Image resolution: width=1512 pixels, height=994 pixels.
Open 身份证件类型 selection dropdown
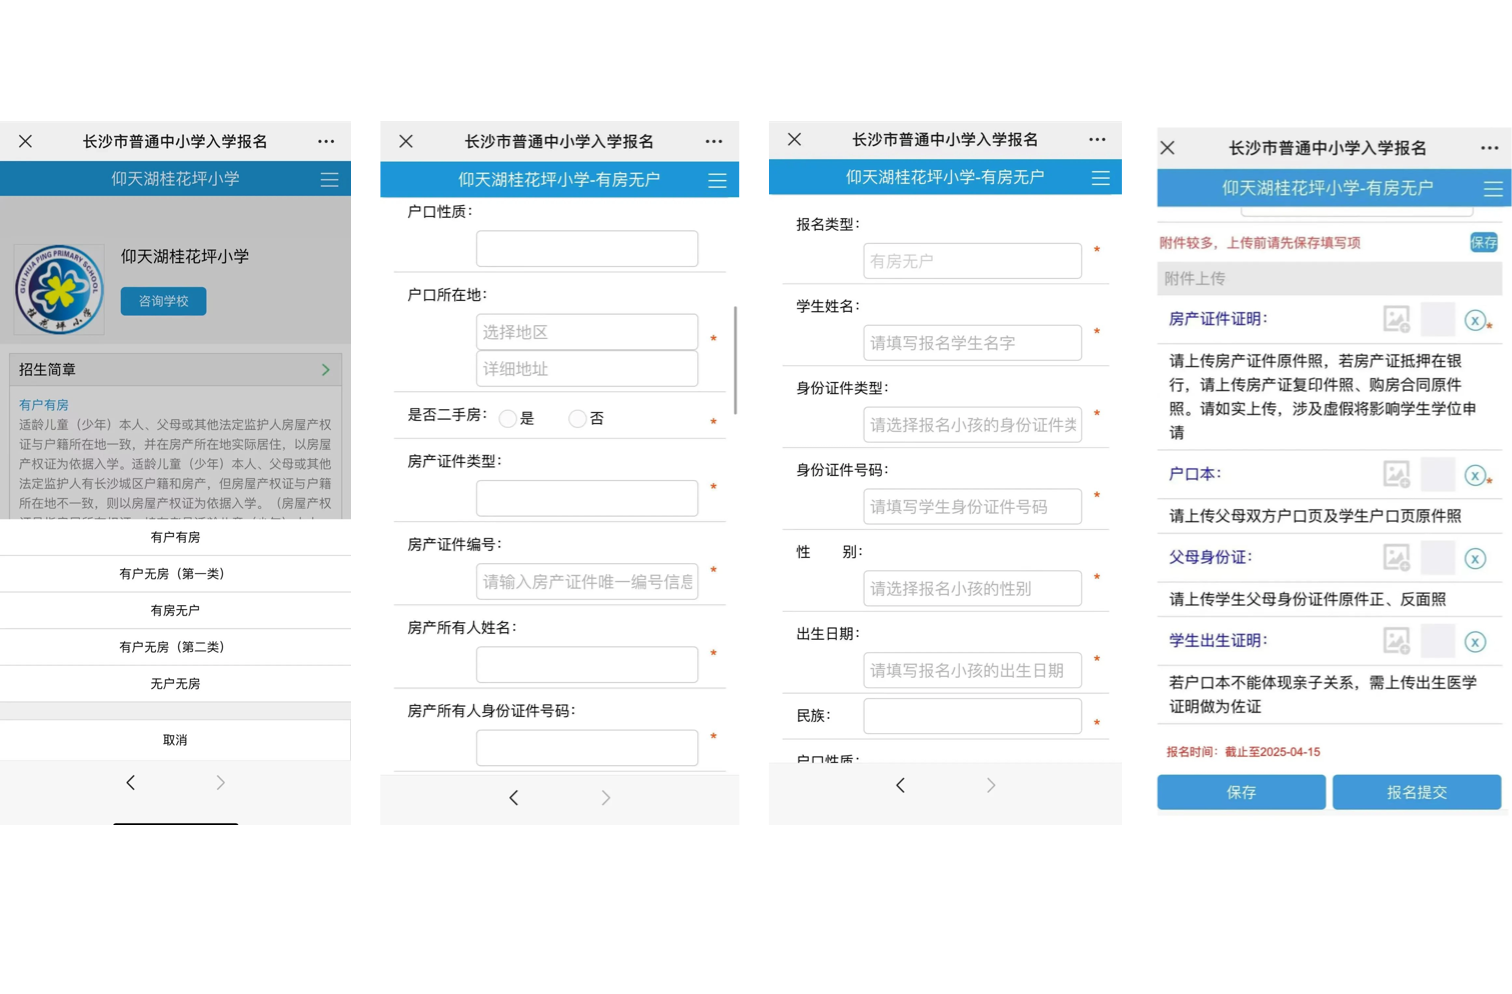pos(972,425)
